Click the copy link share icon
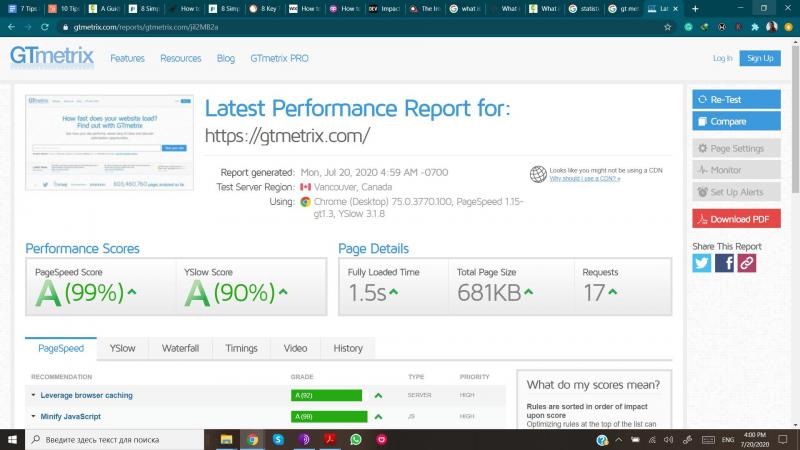 click(746, 263)
